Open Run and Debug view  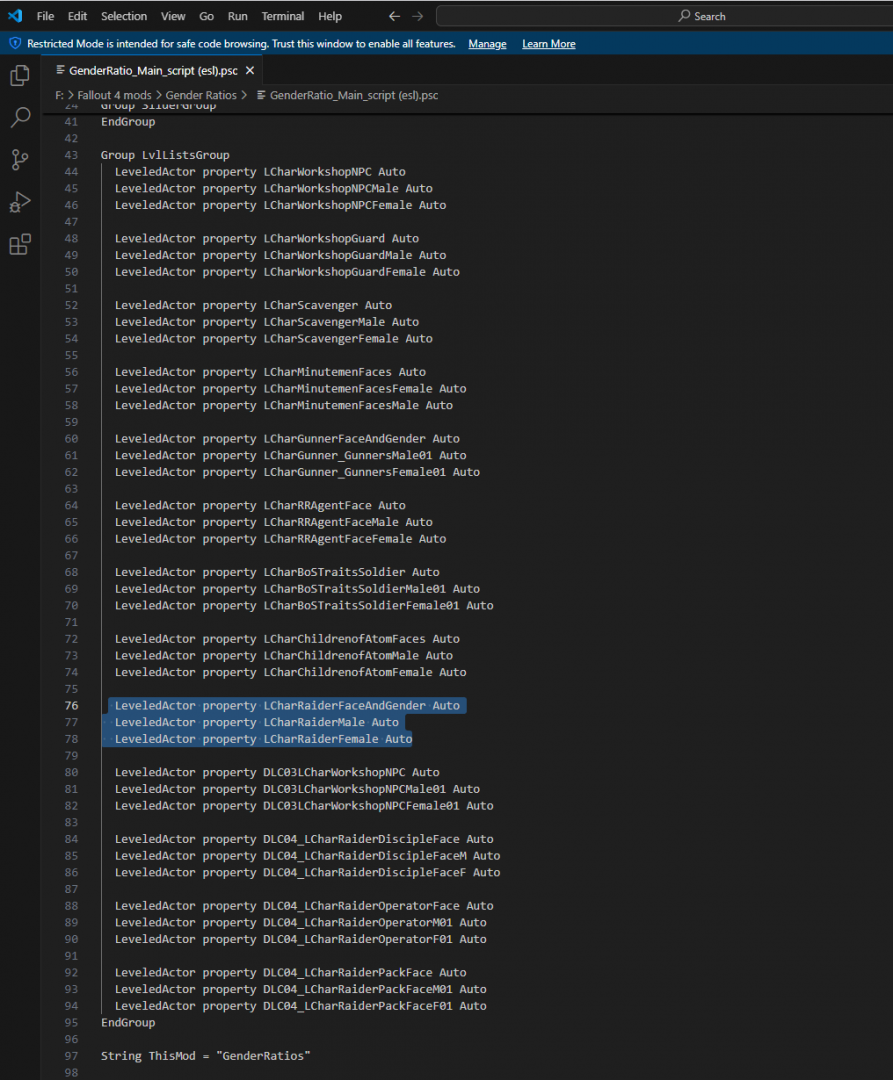coord(20,202)
